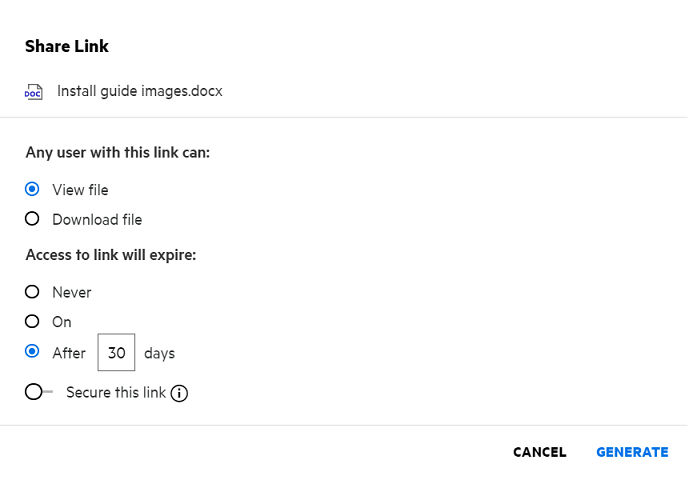The height and width of the screenshot is (484, 689).
Task: Click the 'View file' option label text
Action: coord(80,190)
